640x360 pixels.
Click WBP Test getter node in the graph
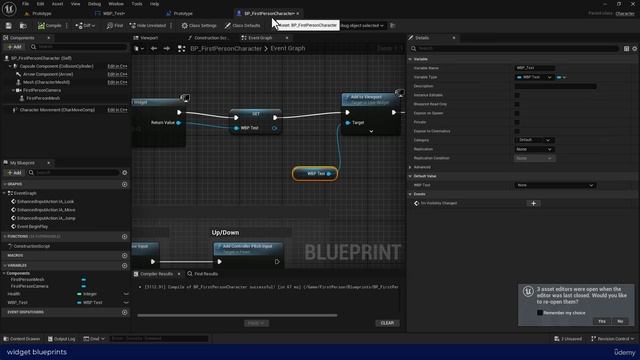pyautogui.click(x=315, y=174)
